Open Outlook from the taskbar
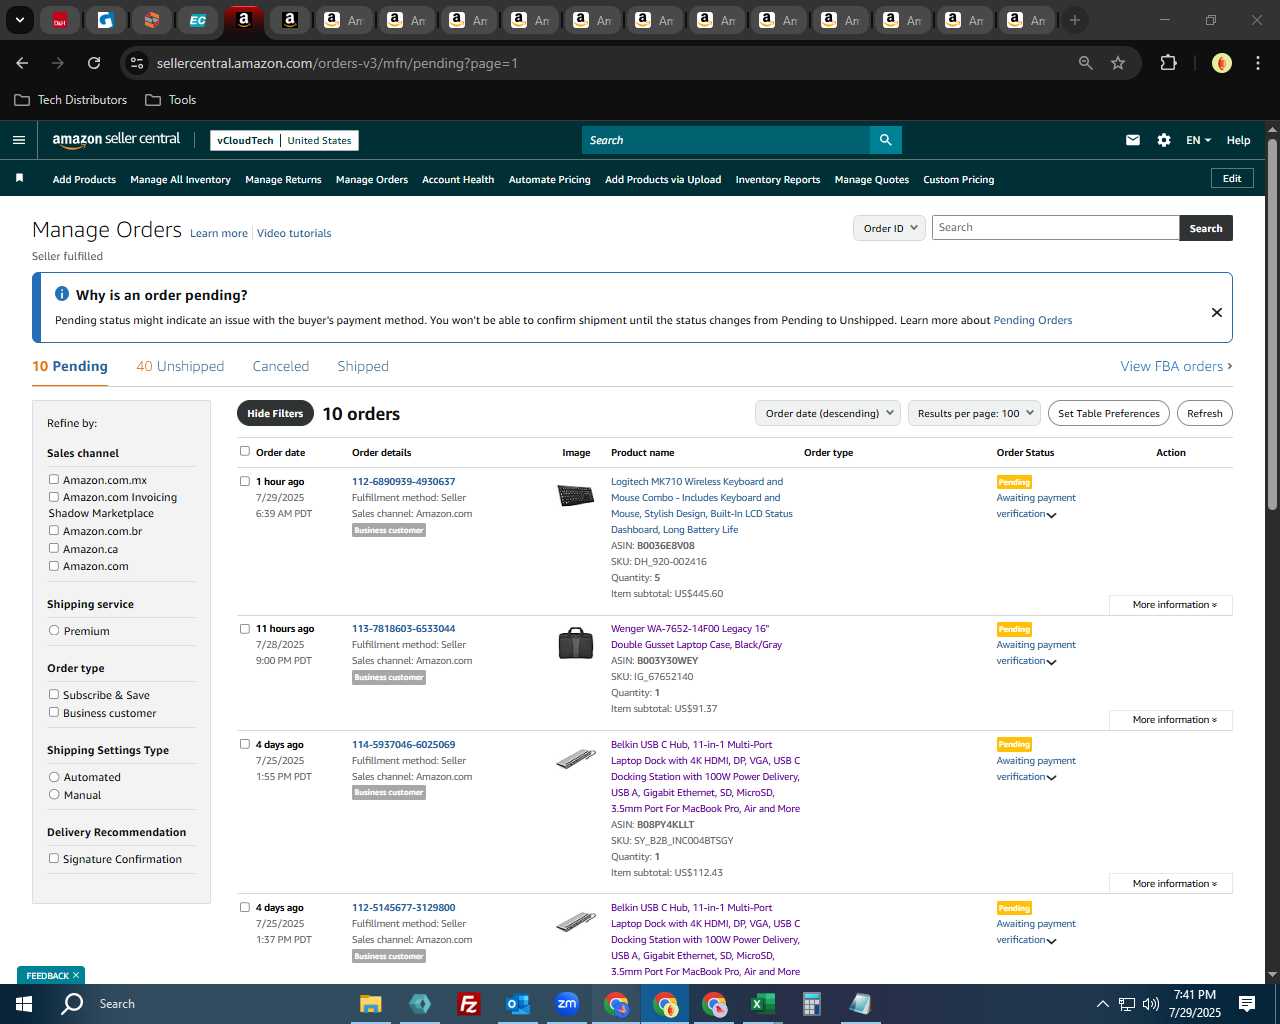Screen dimensions: 1280x1024 (x=517, y=1004)
